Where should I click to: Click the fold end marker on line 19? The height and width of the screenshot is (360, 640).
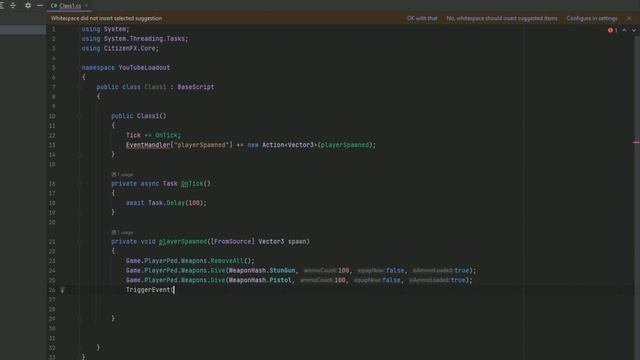pyautogui.click(x=80, y=213)
